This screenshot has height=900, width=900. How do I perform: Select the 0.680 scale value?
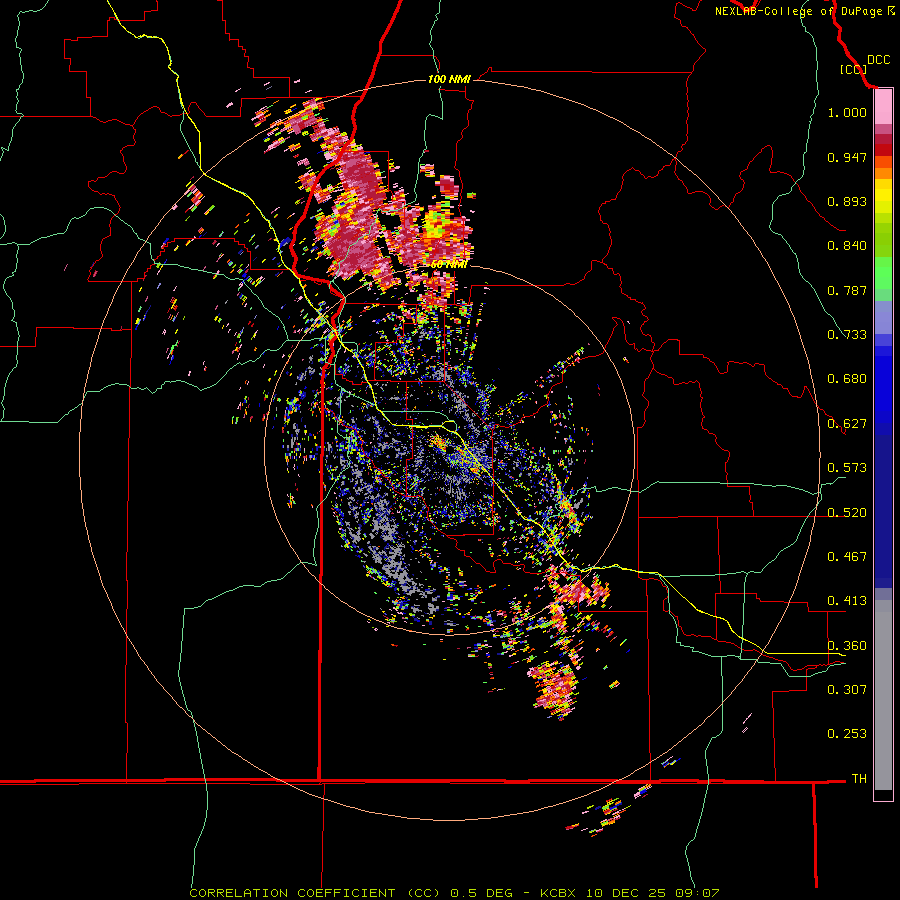(847, 379)
